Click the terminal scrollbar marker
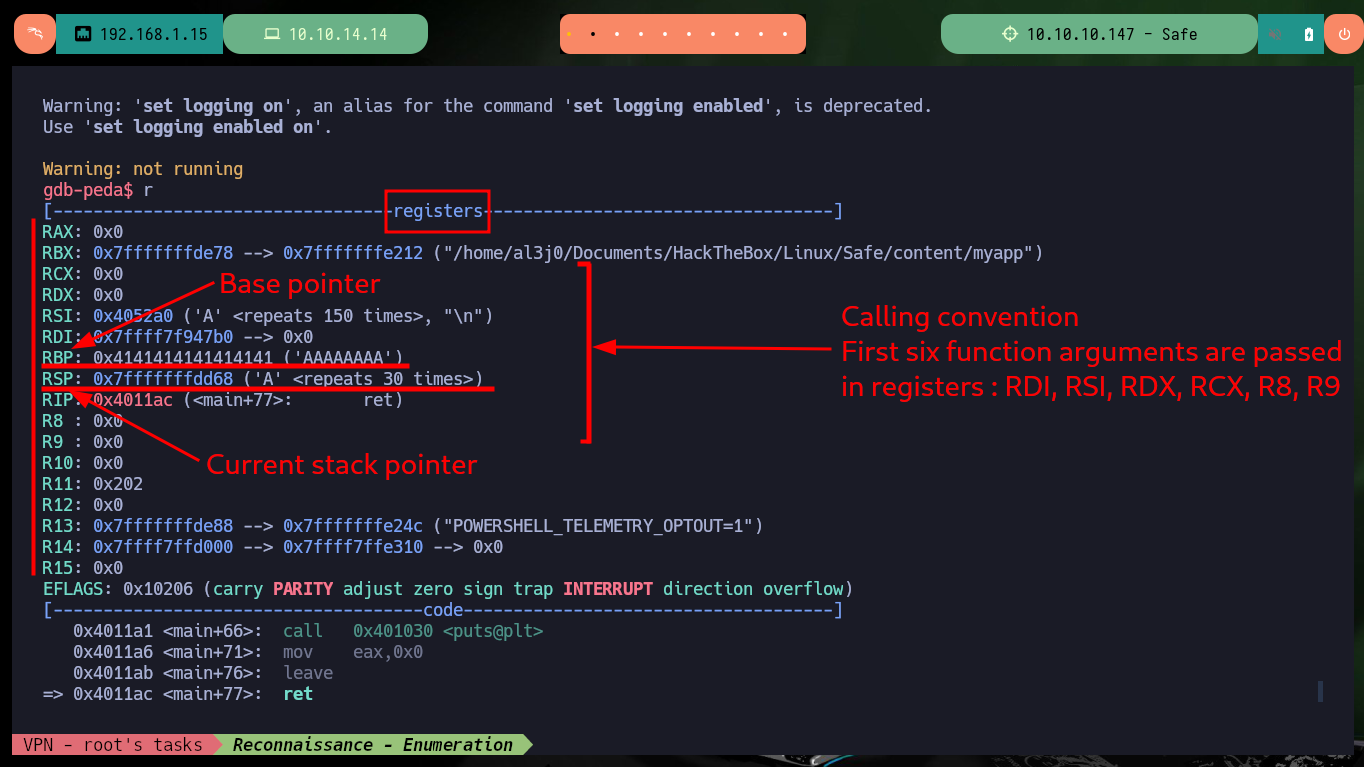This screenshot has height=767, width=1364. [1320, 691]
